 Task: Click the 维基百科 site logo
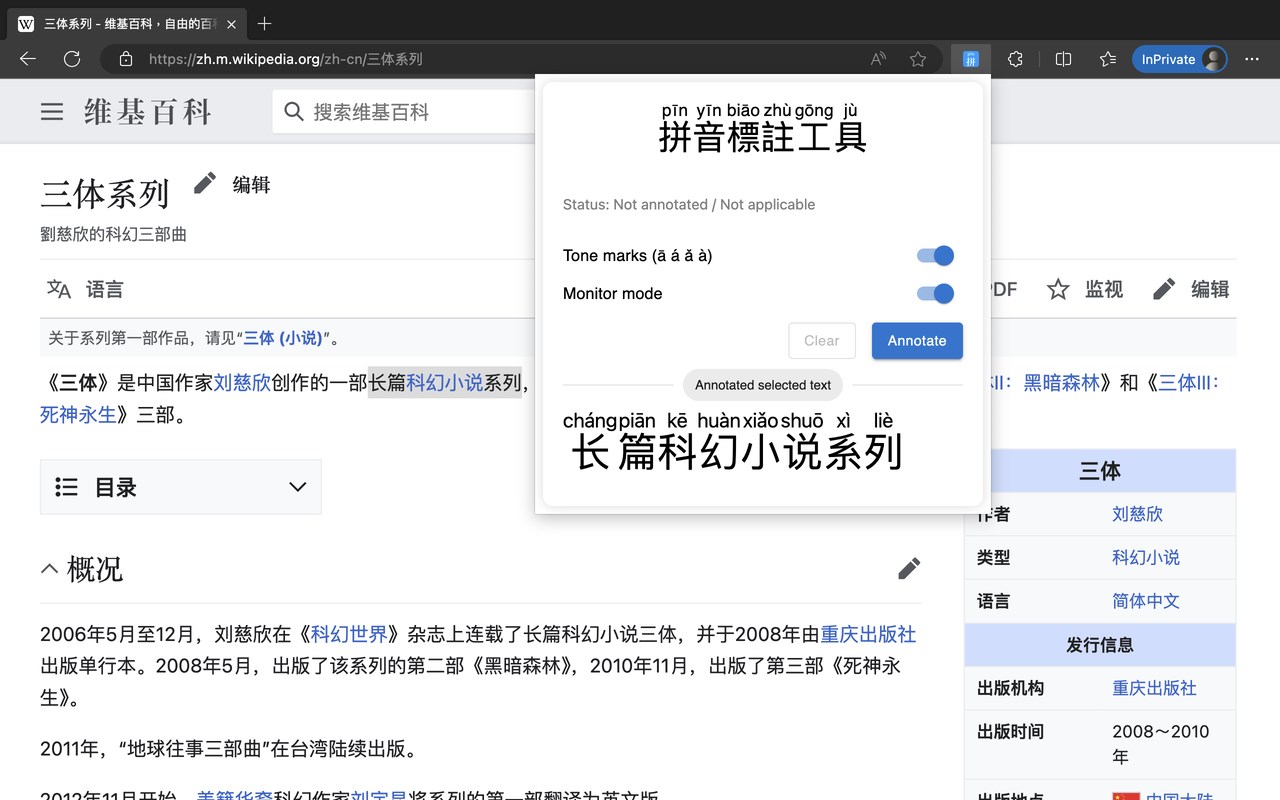pos(148,112)
